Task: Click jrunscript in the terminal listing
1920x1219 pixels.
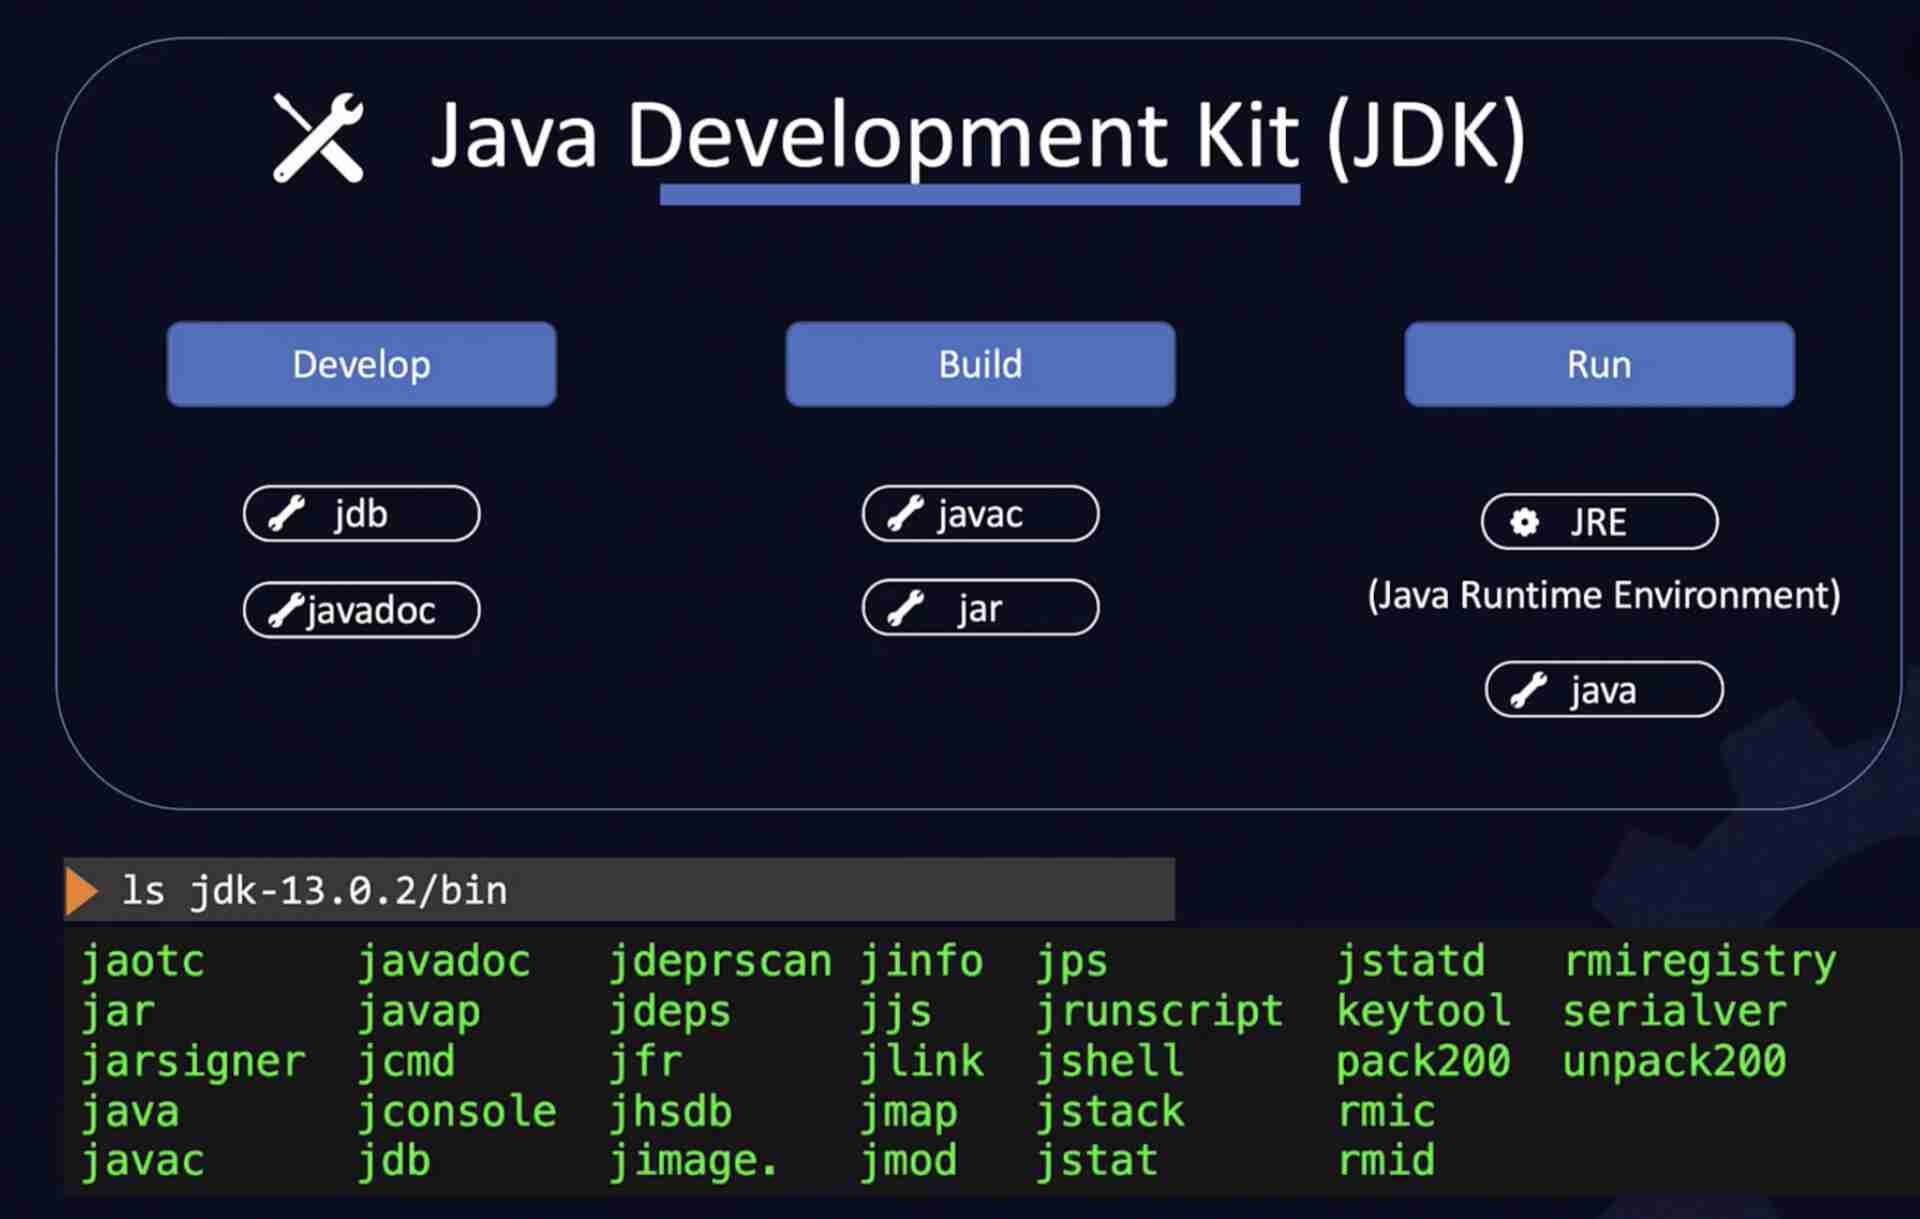Action: [x=1160, y=1011]
